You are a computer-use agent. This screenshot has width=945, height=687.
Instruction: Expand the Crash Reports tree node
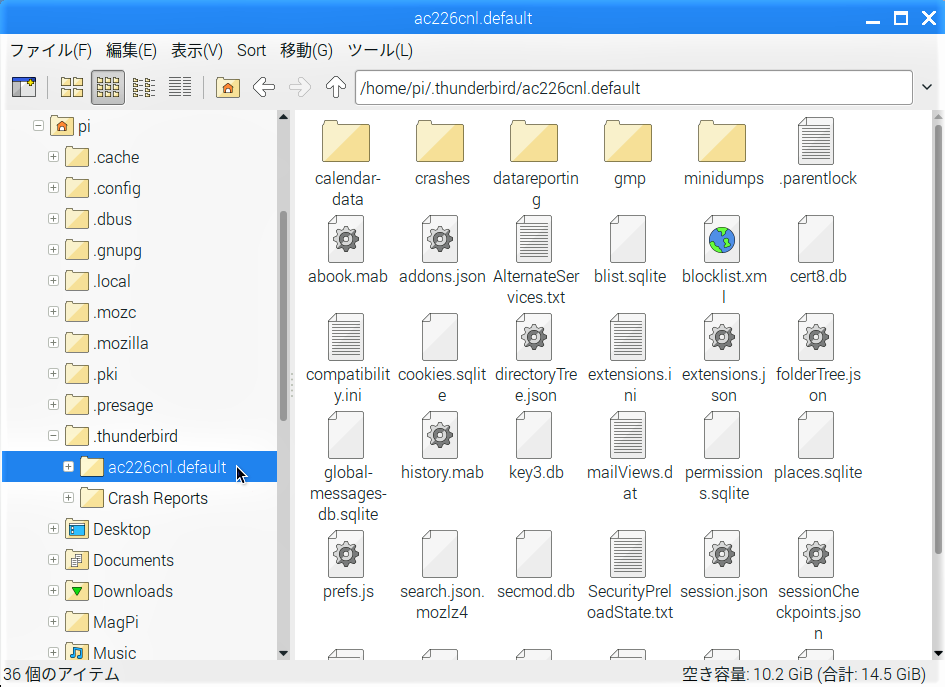(68, 497)
